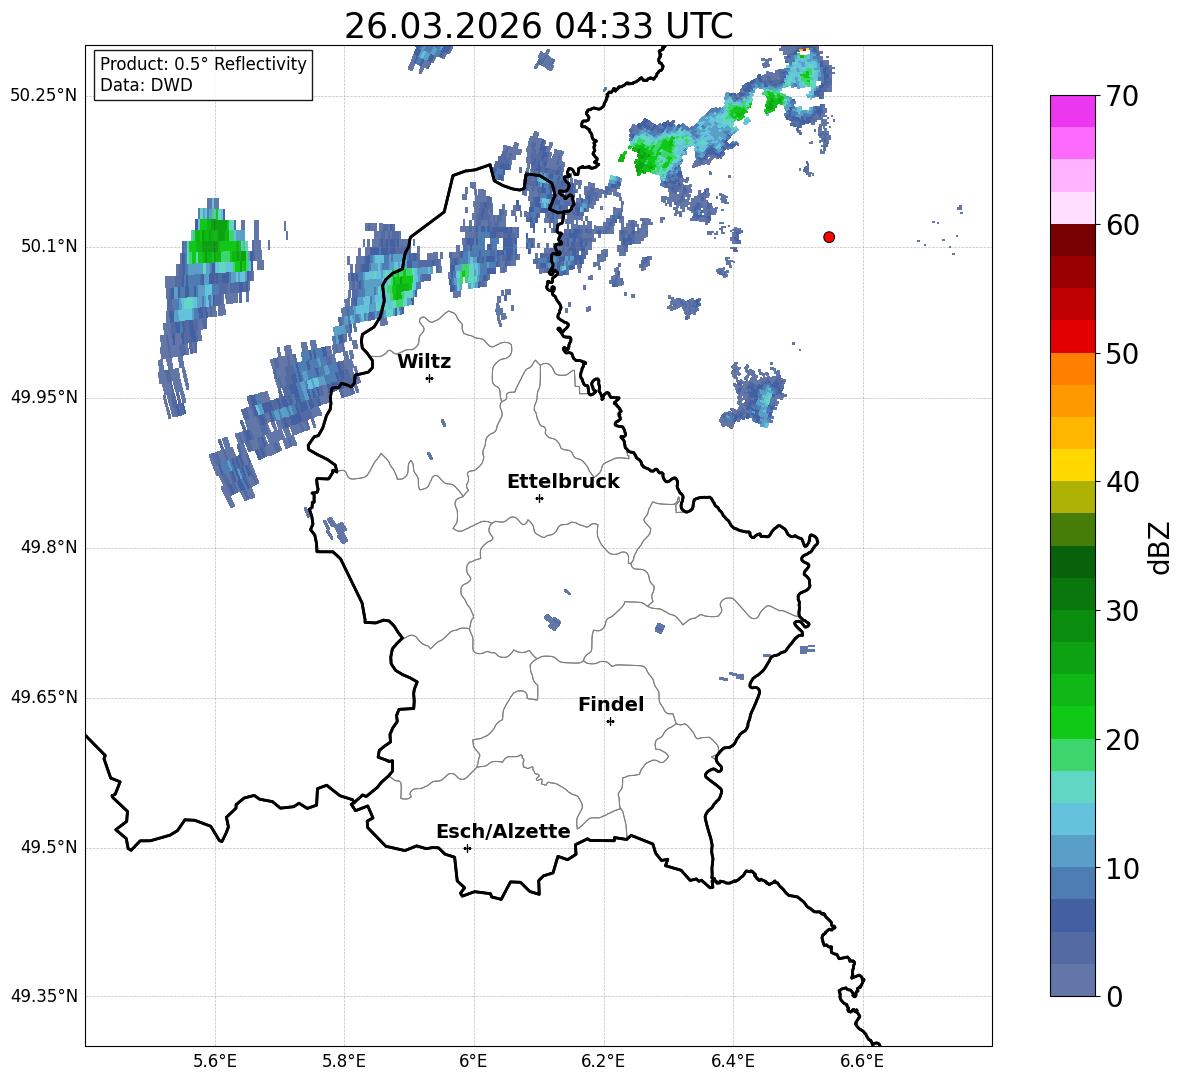1184x1081 pixels.
Task: Click the green radar echo west of Wiltz
Action: tap(217, 242)
